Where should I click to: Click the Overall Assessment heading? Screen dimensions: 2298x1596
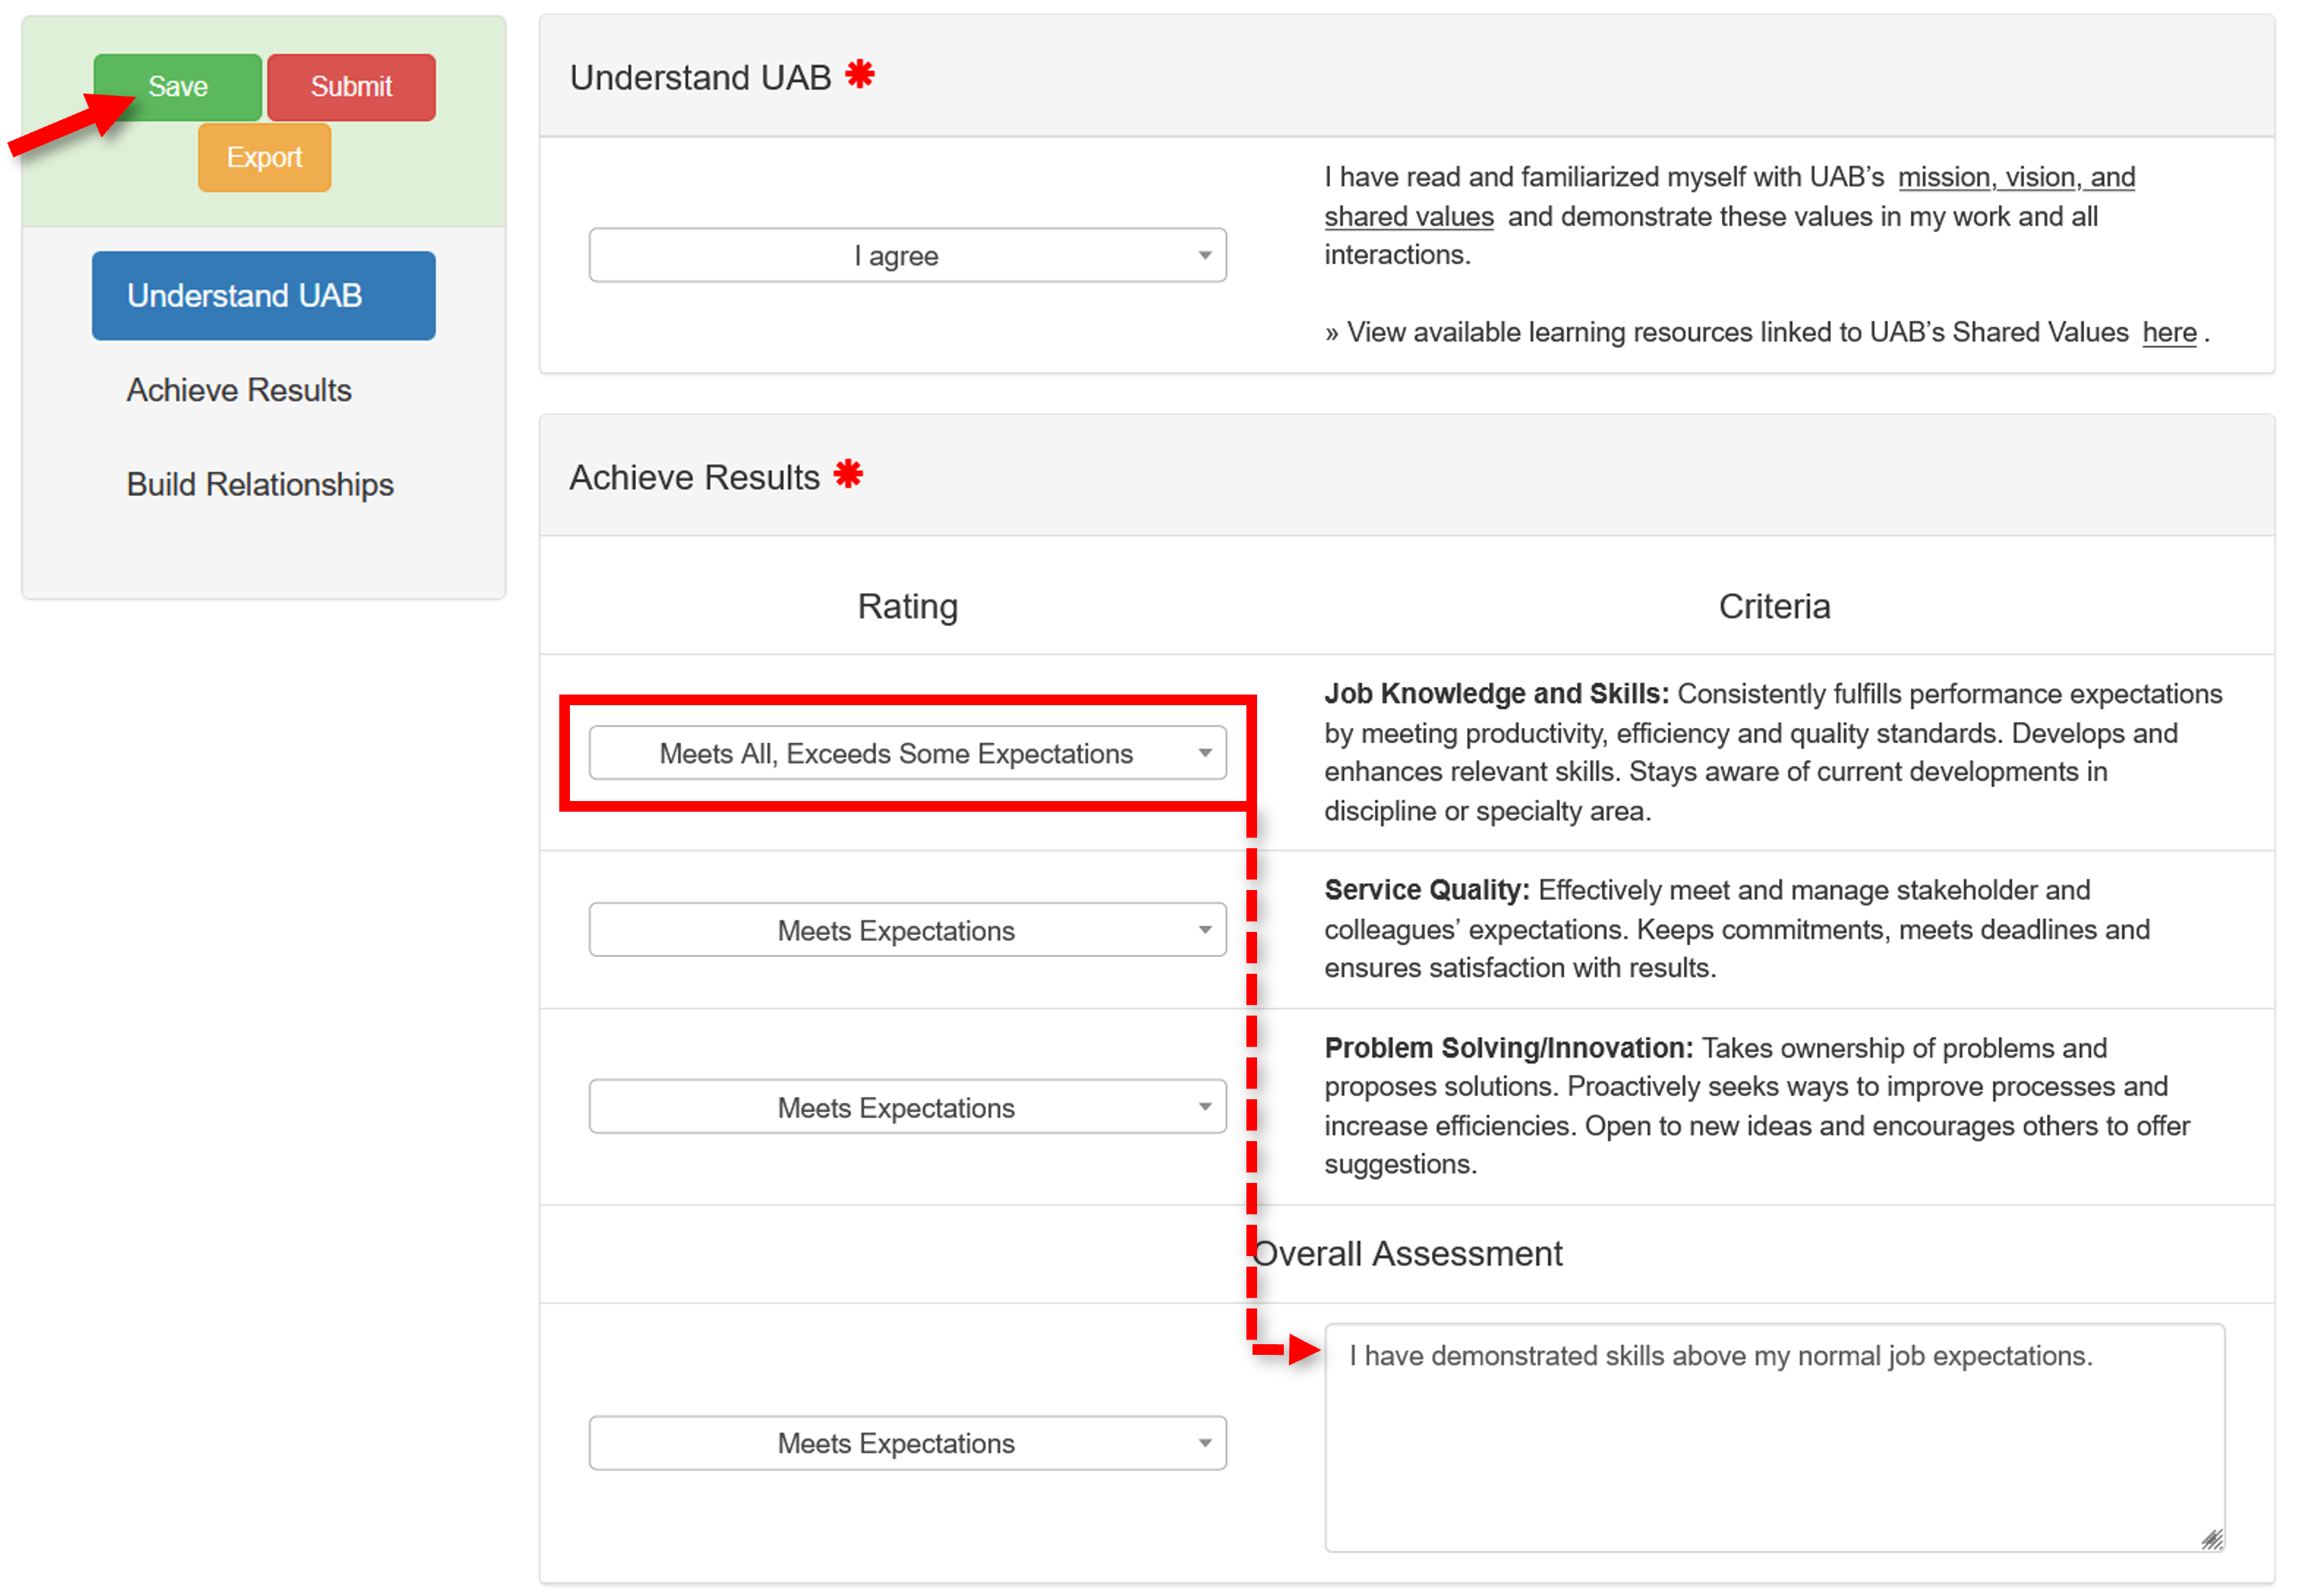pyautogui.click(x=1406, y=1252)
